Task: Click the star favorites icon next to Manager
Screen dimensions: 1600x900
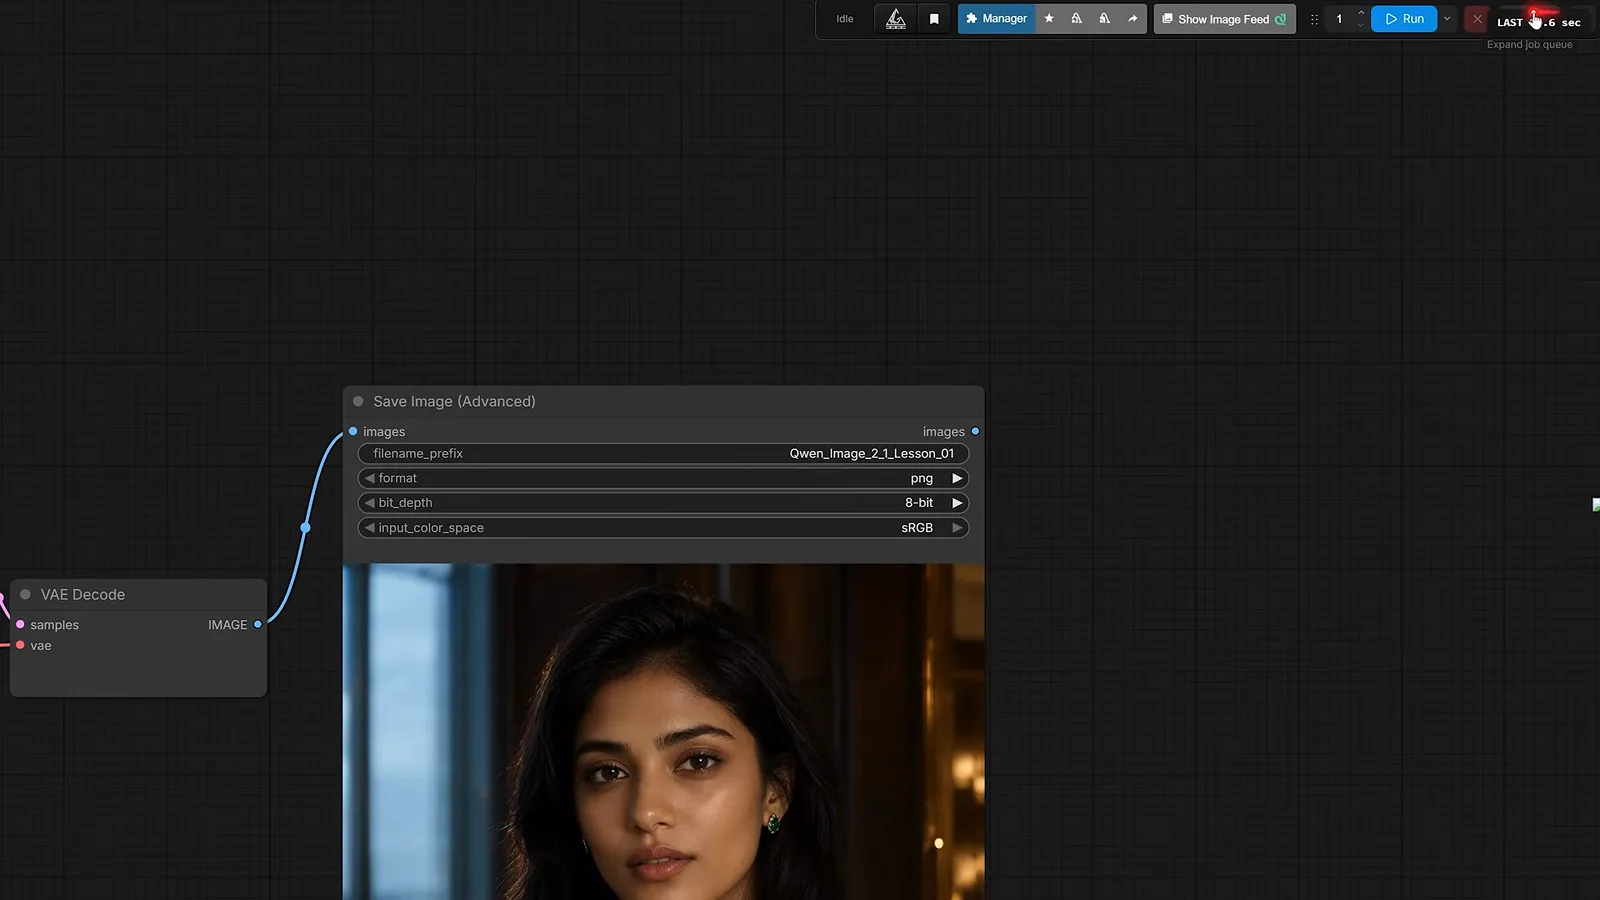Action: (x=1049, y=19)
